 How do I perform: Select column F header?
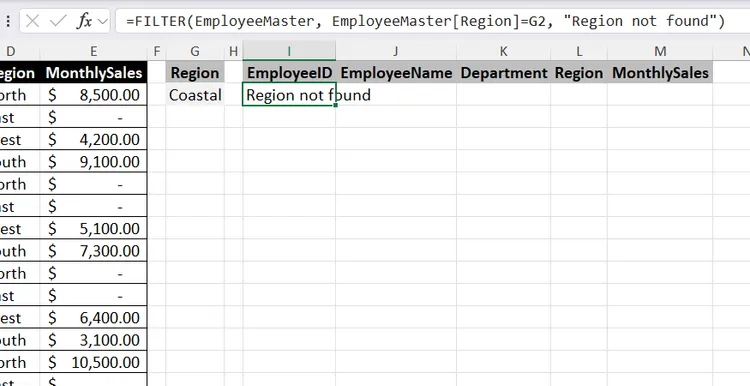click(156, 51)
